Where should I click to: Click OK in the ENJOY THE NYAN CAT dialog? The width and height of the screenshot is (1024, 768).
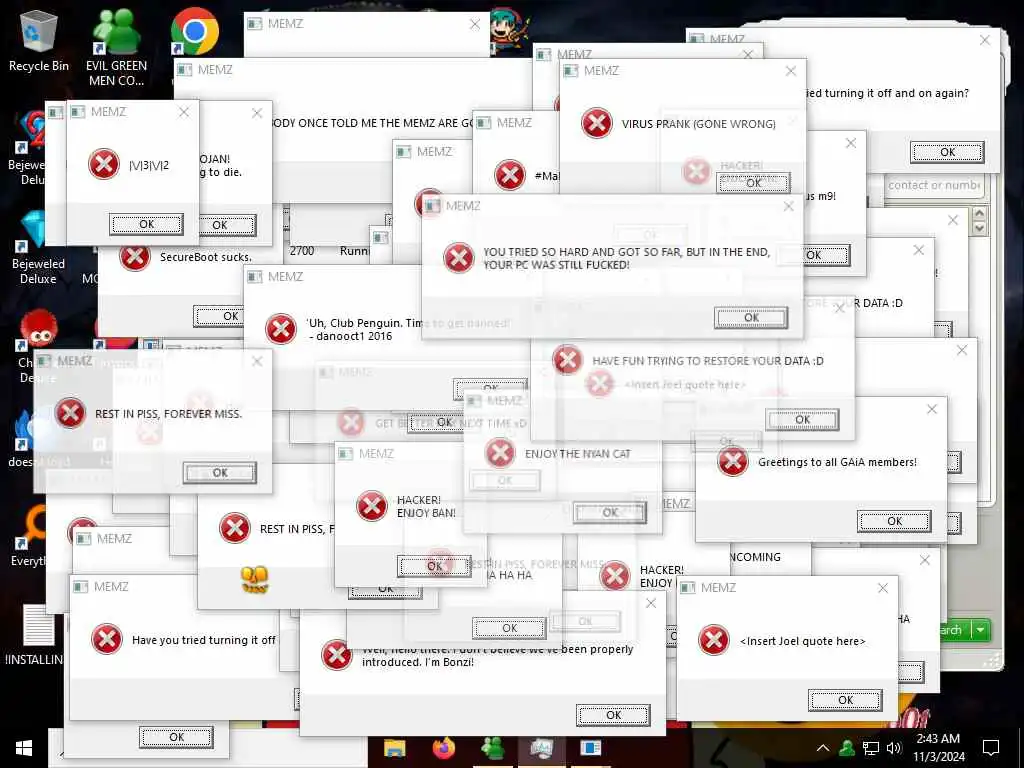coord(610,512)
